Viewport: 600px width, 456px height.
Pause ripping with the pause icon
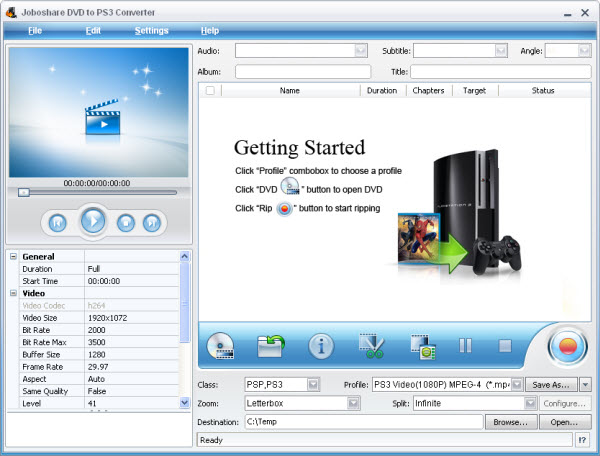(x=465, y=346)
